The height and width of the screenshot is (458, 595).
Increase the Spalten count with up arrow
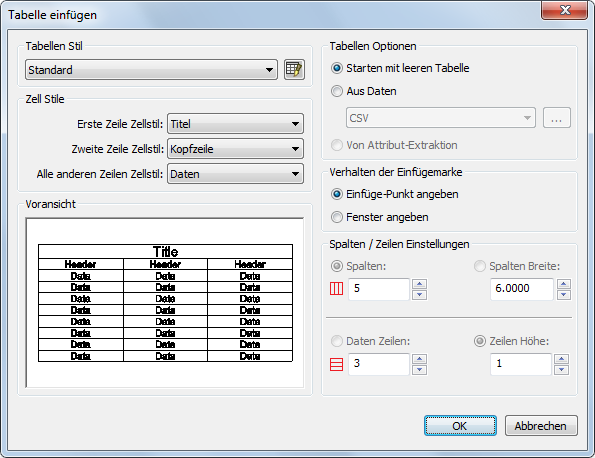tap(419, 284)
